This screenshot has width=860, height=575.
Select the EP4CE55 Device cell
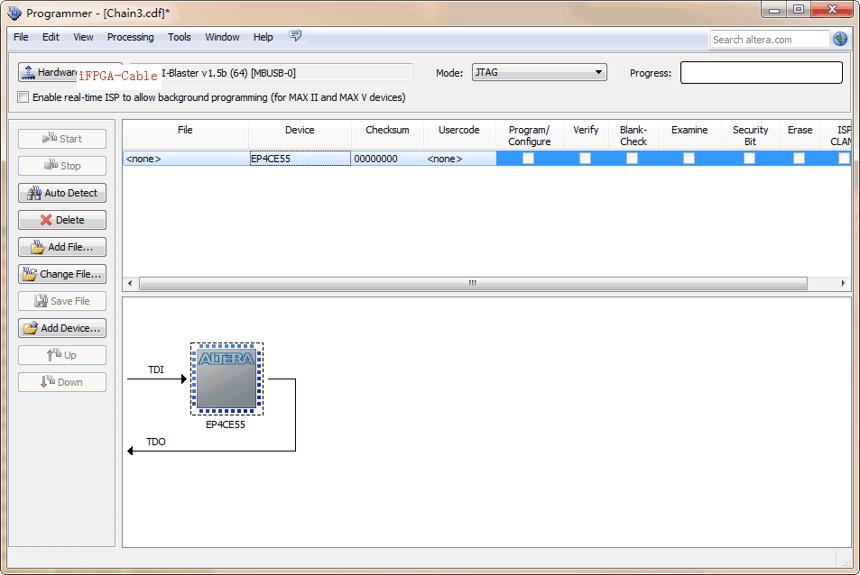[300, 159]
